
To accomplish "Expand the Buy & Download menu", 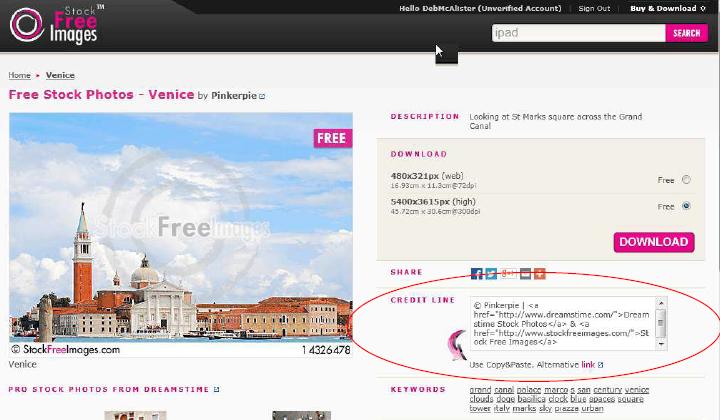I will coord(667,9).
